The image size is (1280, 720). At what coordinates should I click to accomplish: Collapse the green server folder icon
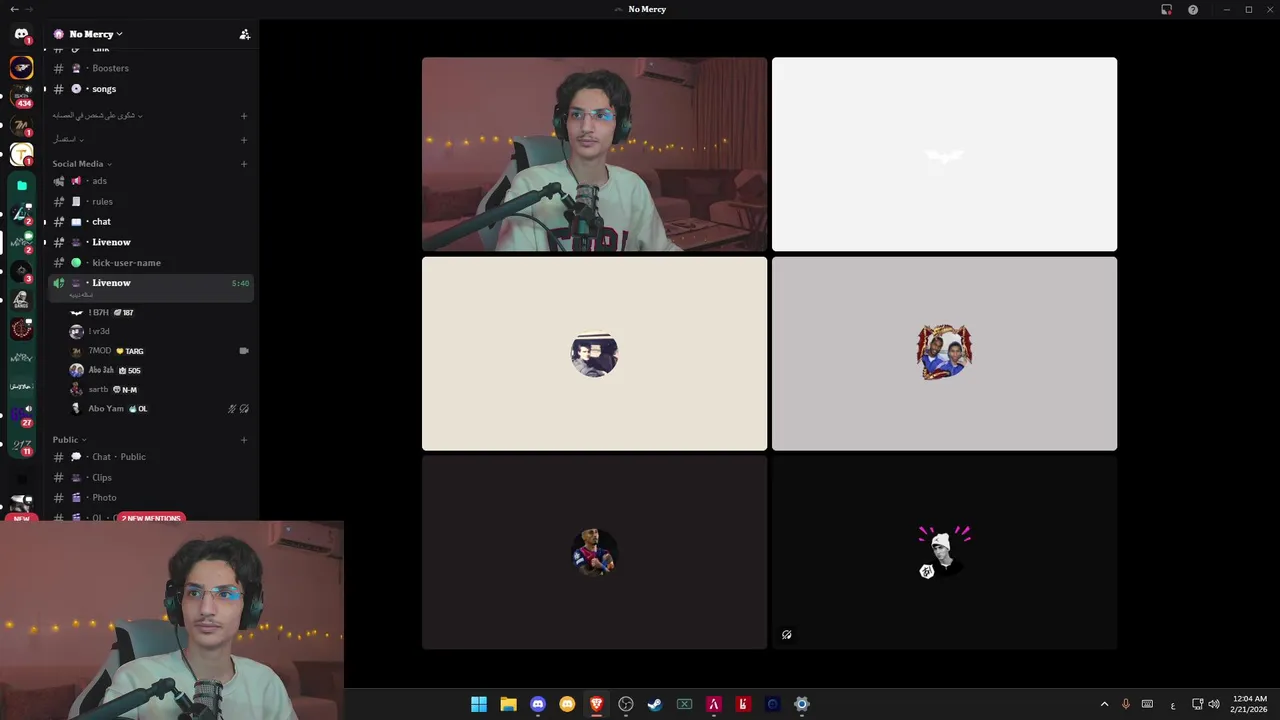pyautogui.click(x=21, y=185)
